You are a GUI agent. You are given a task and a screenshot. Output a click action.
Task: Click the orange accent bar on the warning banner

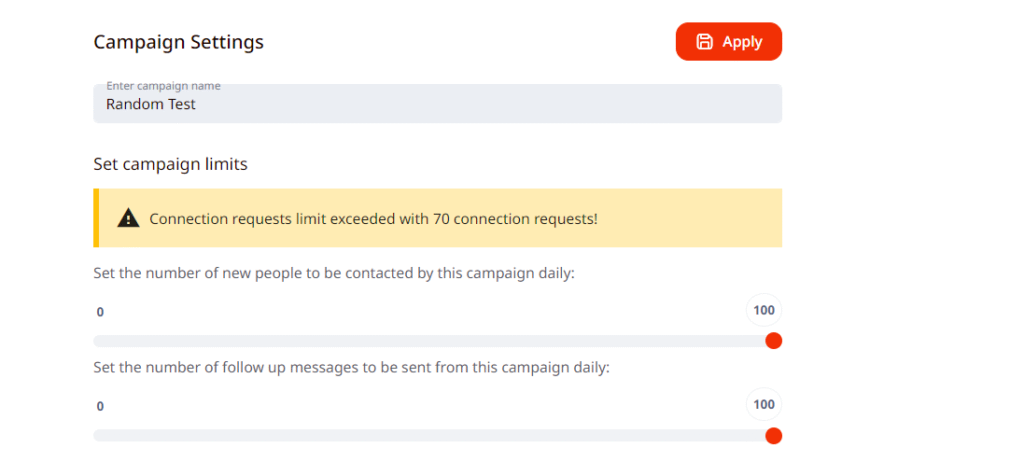click(96, 218)
